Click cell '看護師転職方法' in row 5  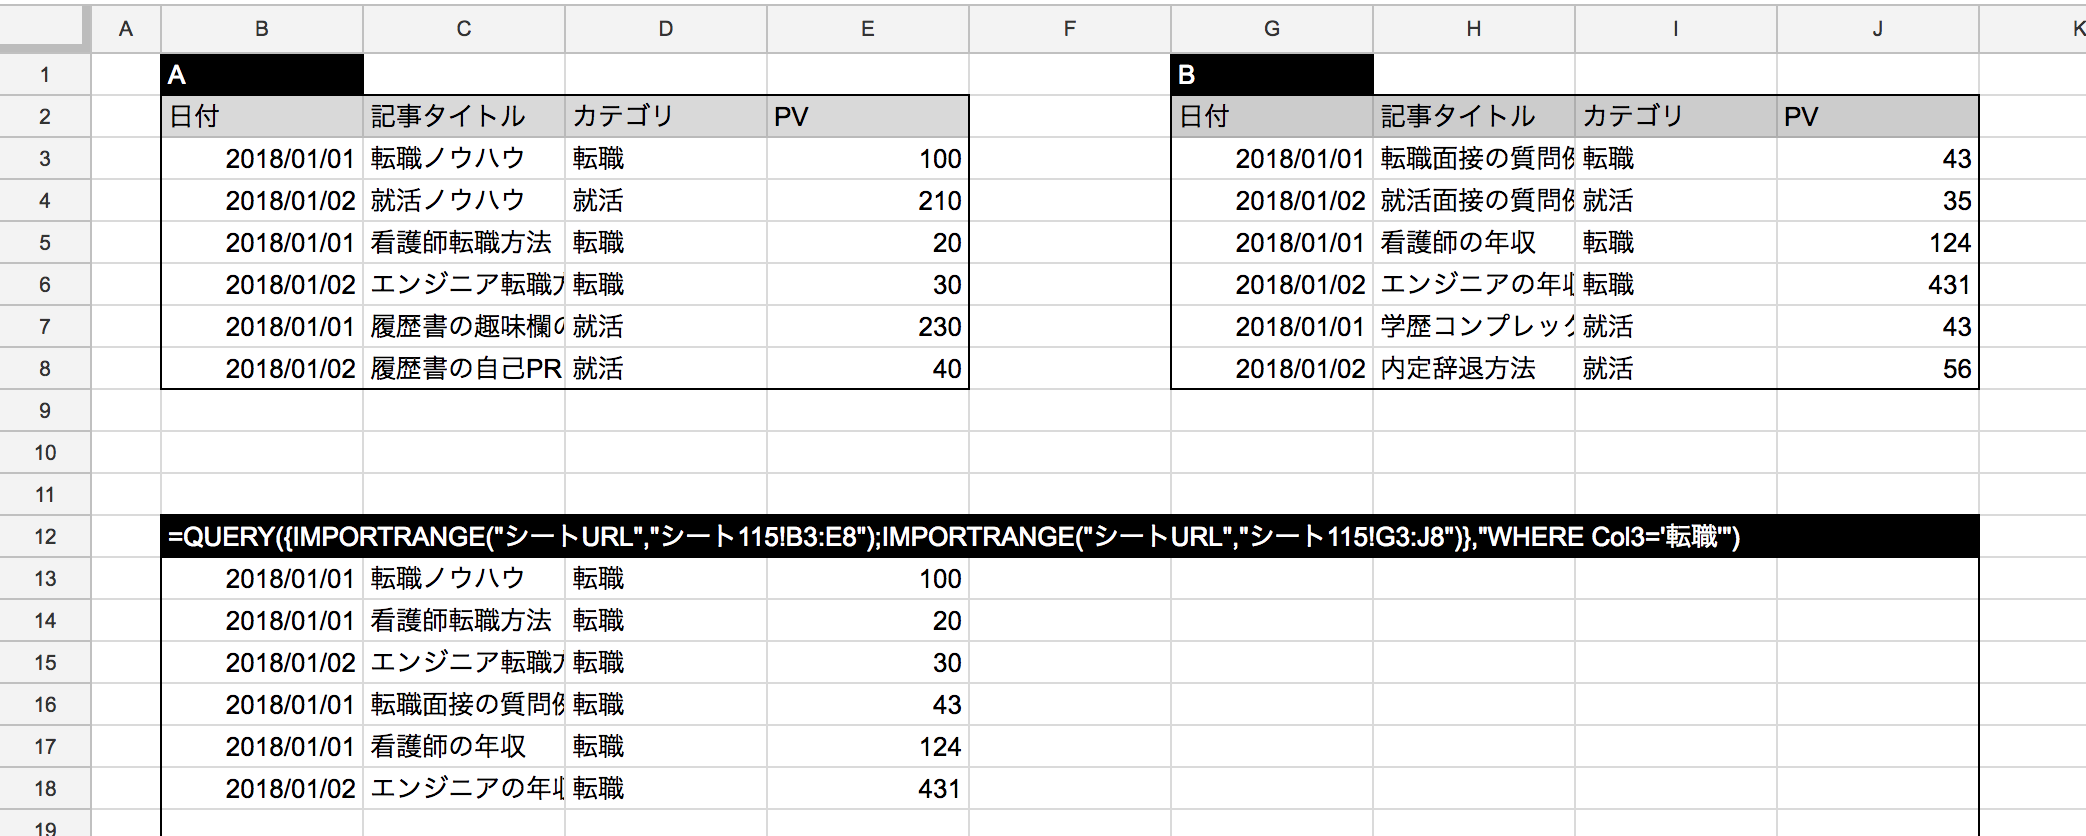tap(464, 243)
